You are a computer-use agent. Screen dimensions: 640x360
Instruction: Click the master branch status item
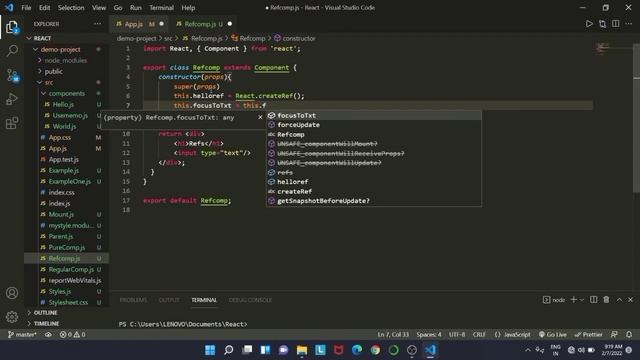coord(22,334)
